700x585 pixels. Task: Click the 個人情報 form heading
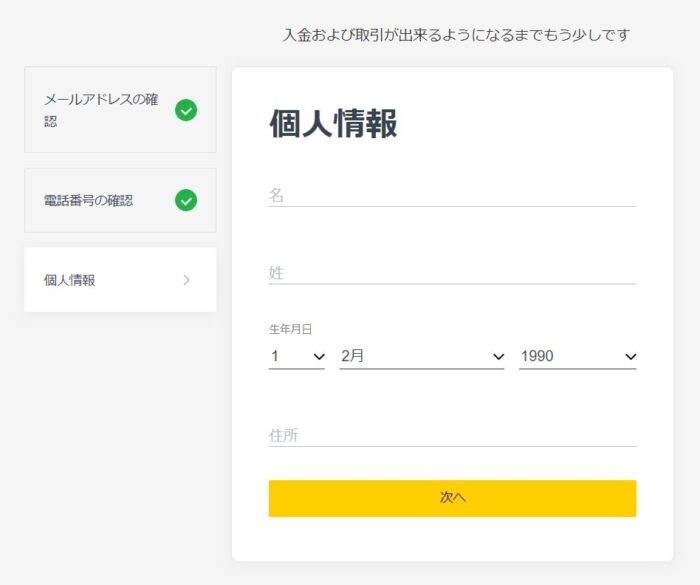click(333, 123)
